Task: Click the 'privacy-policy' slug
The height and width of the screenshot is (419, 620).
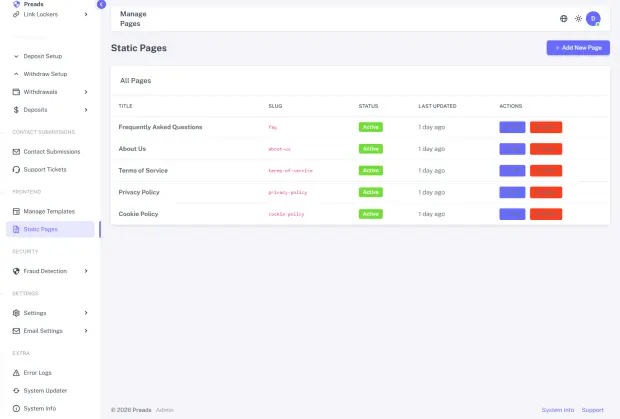Action: pyautogui.click(x=287, y=193)
